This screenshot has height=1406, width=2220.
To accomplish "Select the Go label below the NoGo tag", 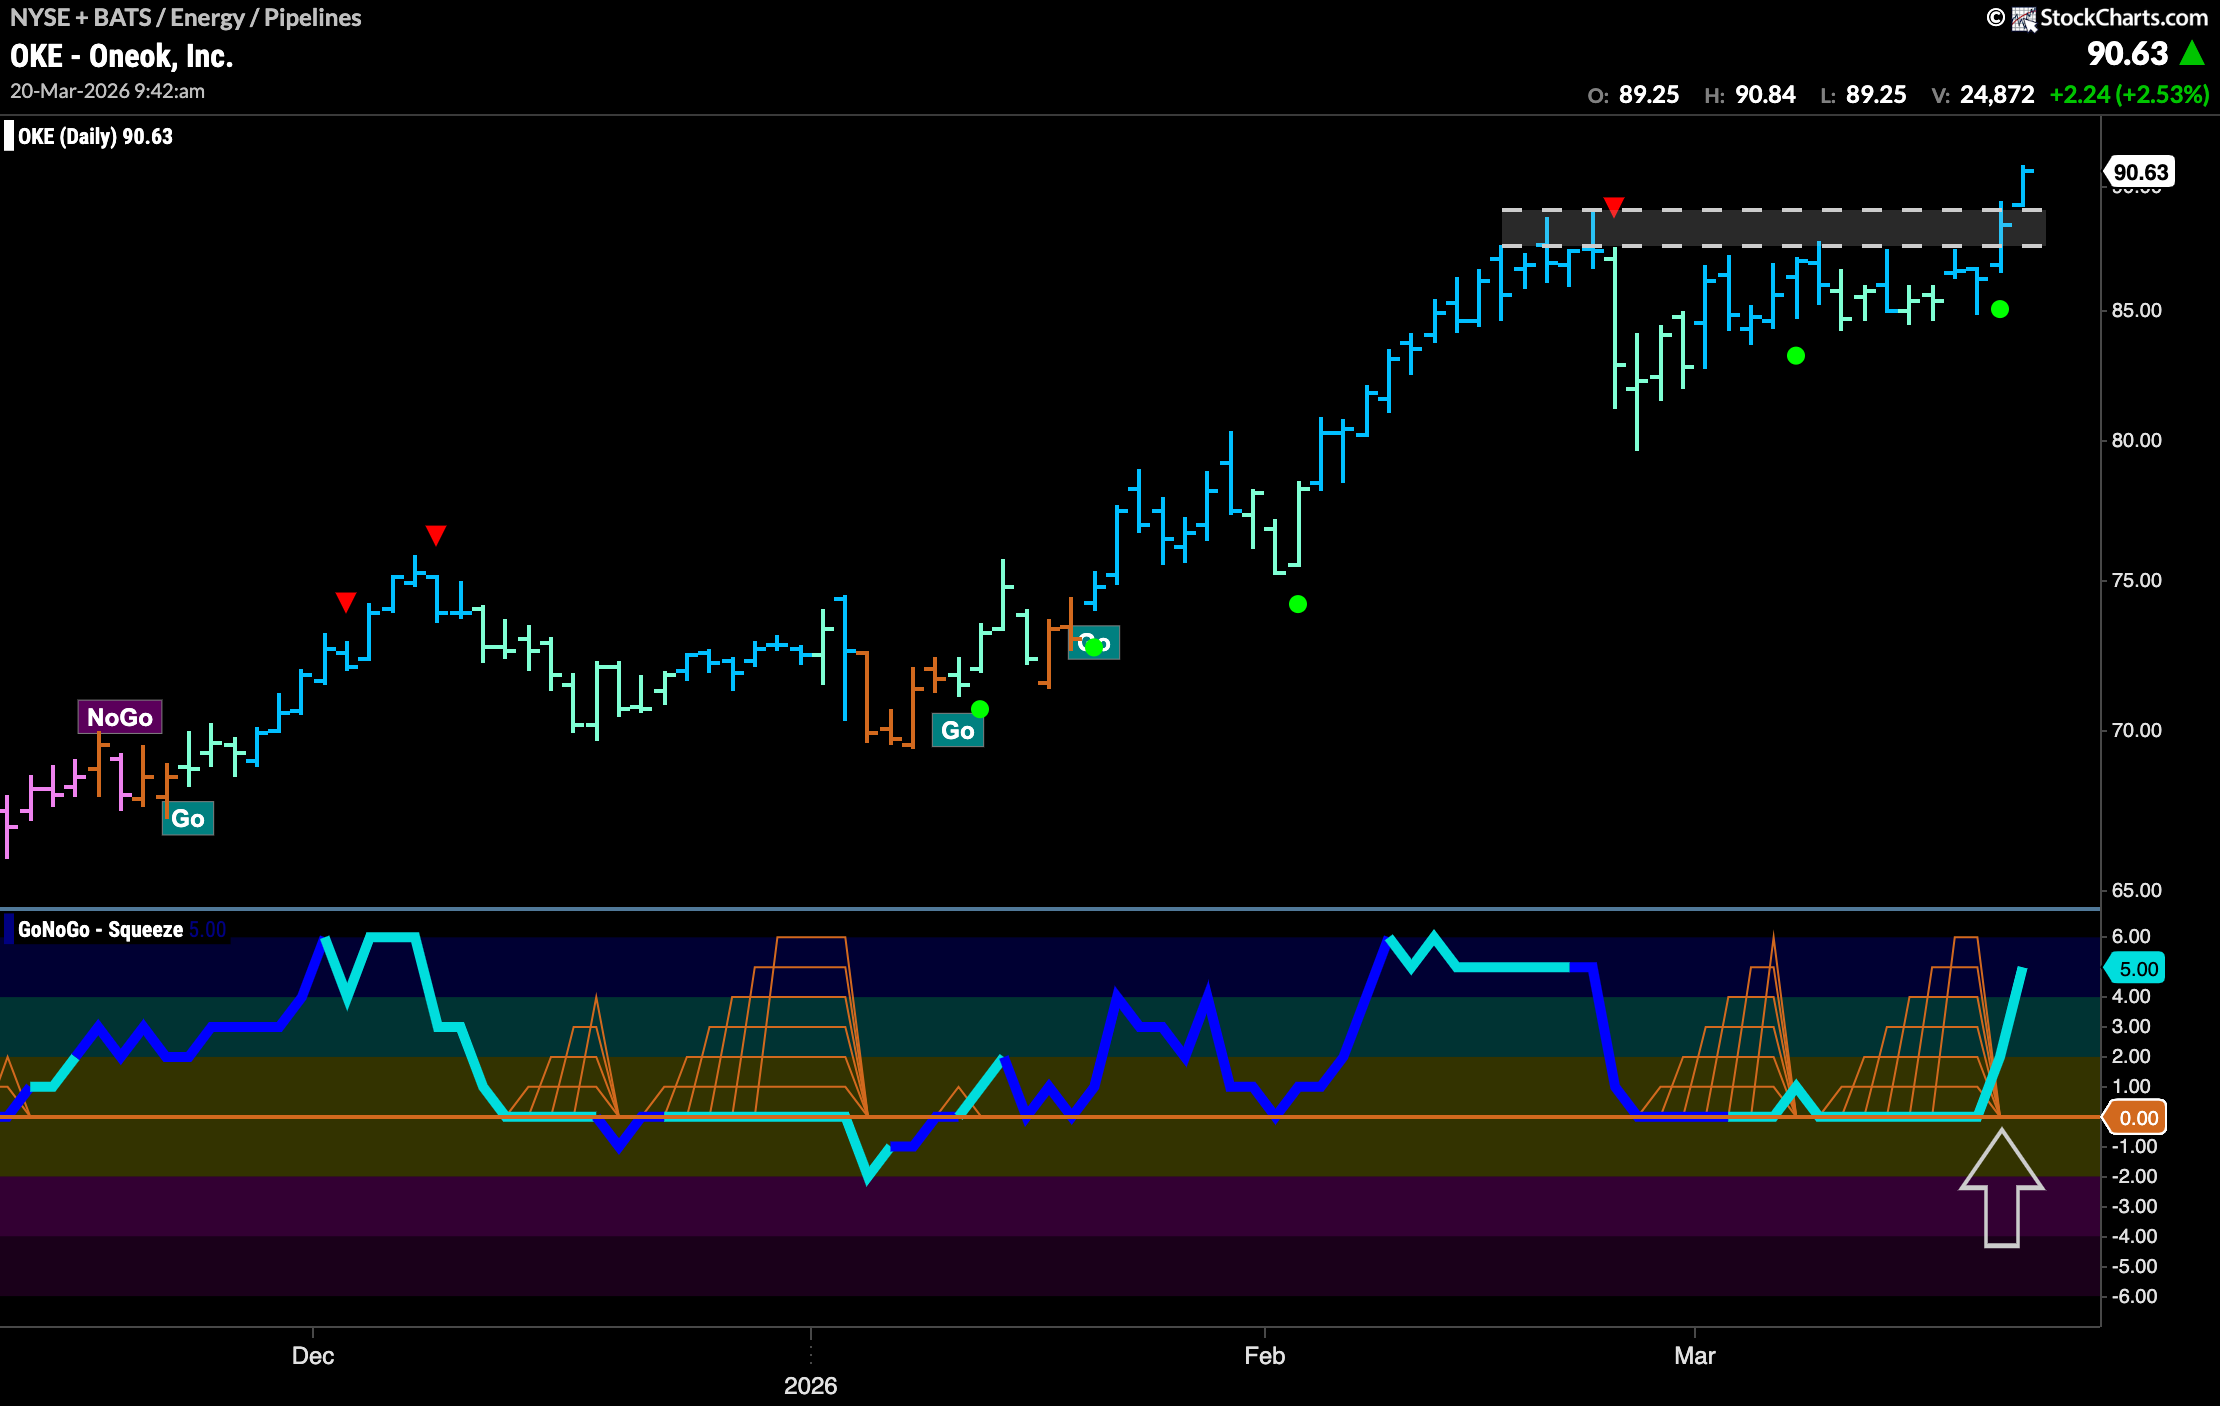I will (x=188, y=819).
